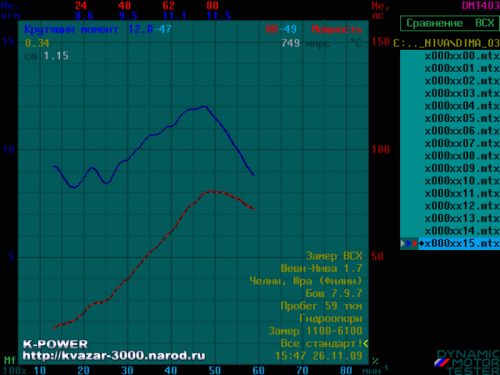Click the 1.15 coefficient value
The height and width of the screenshot is (375, 500).
(x=56, y=56)
